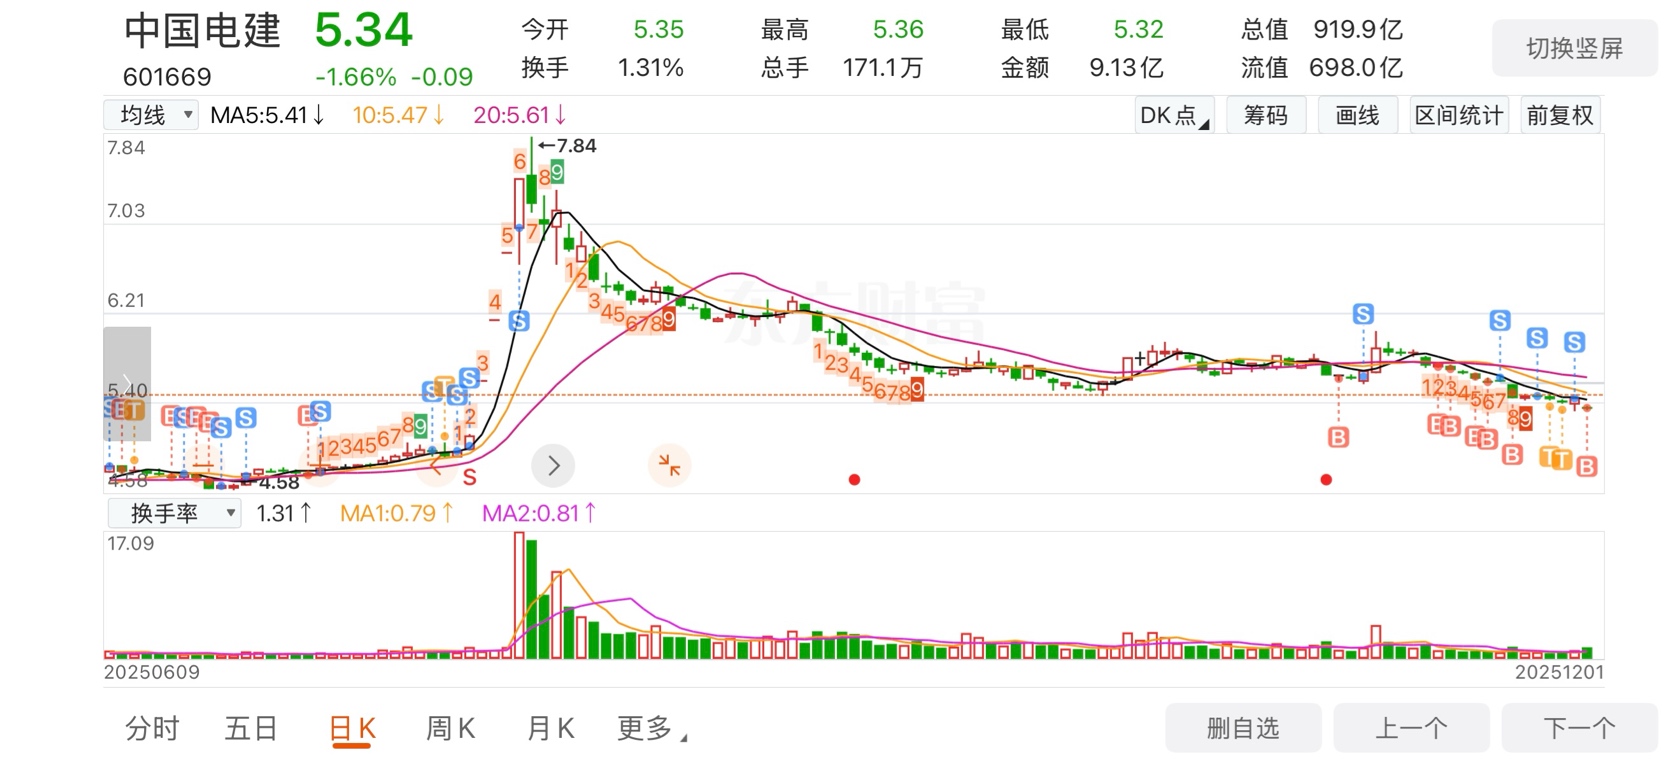The width and height of the screenshot is (1670, 768).
Task: Open the 换手率 sub-indicator dropdown
Action: click(174, 513)
